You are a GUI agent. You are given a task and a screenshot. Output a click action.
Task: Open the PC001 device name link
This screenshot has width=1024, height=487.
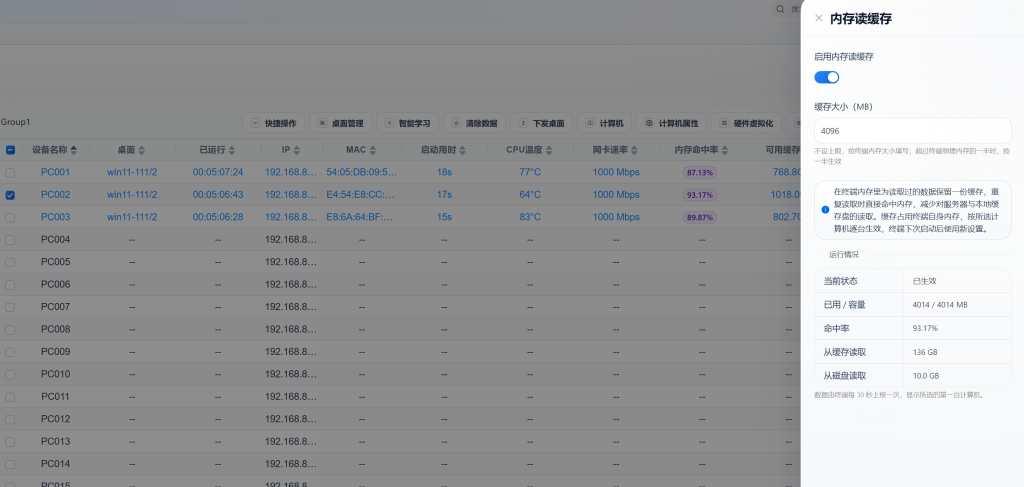coord(55,172)
